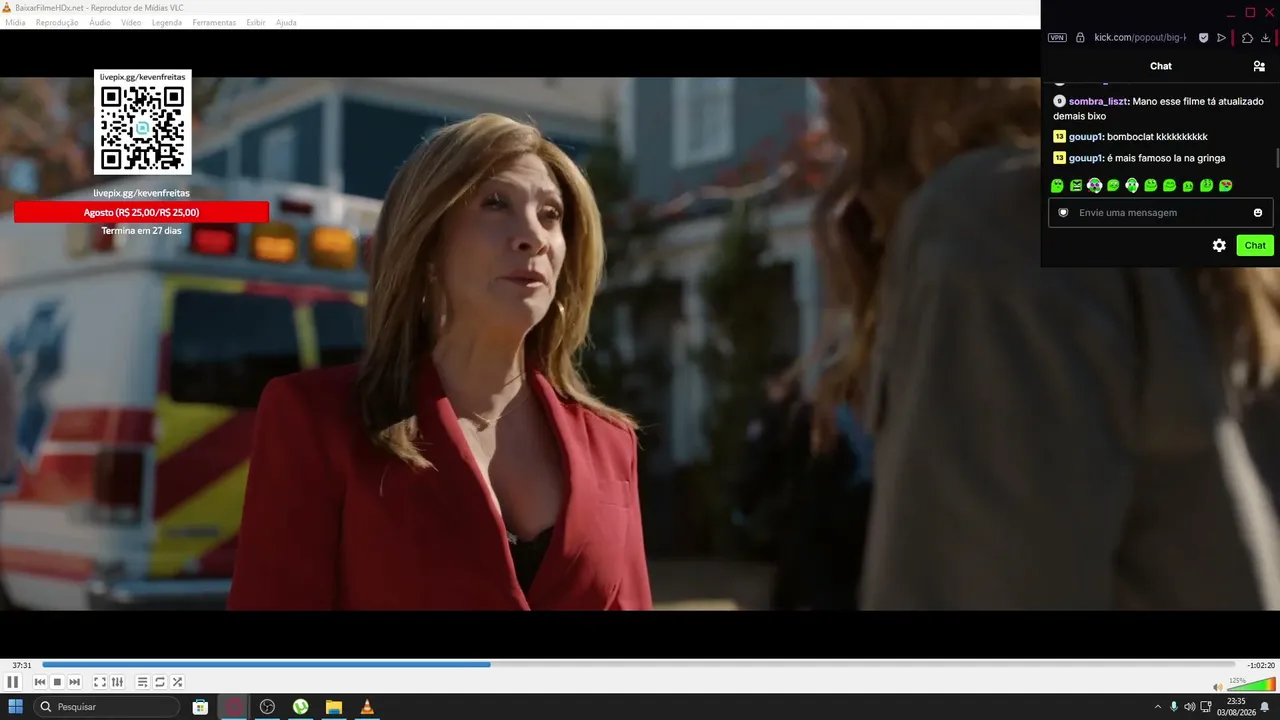Select the fifth emote in row
The image size is (1280, 720).
(1132, 186)
